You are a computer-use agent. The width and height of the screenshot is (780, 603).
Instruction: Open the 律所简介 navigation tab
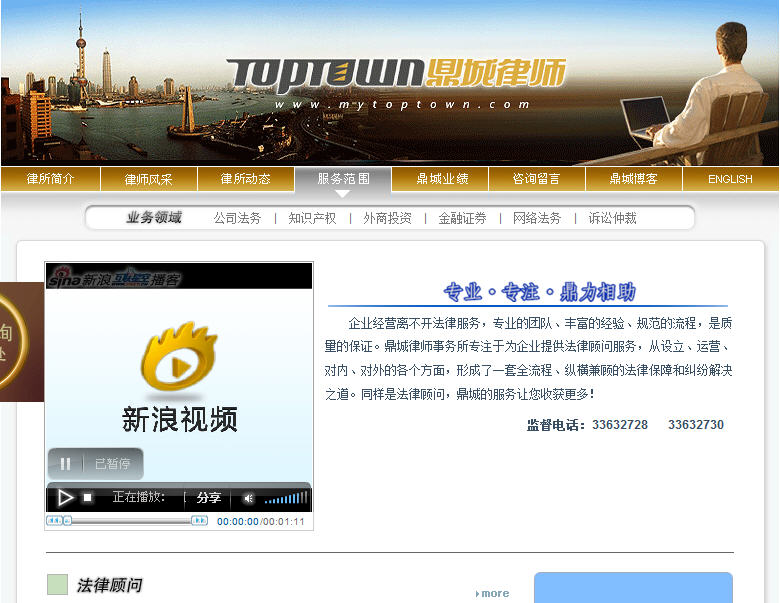click(50, 179)
